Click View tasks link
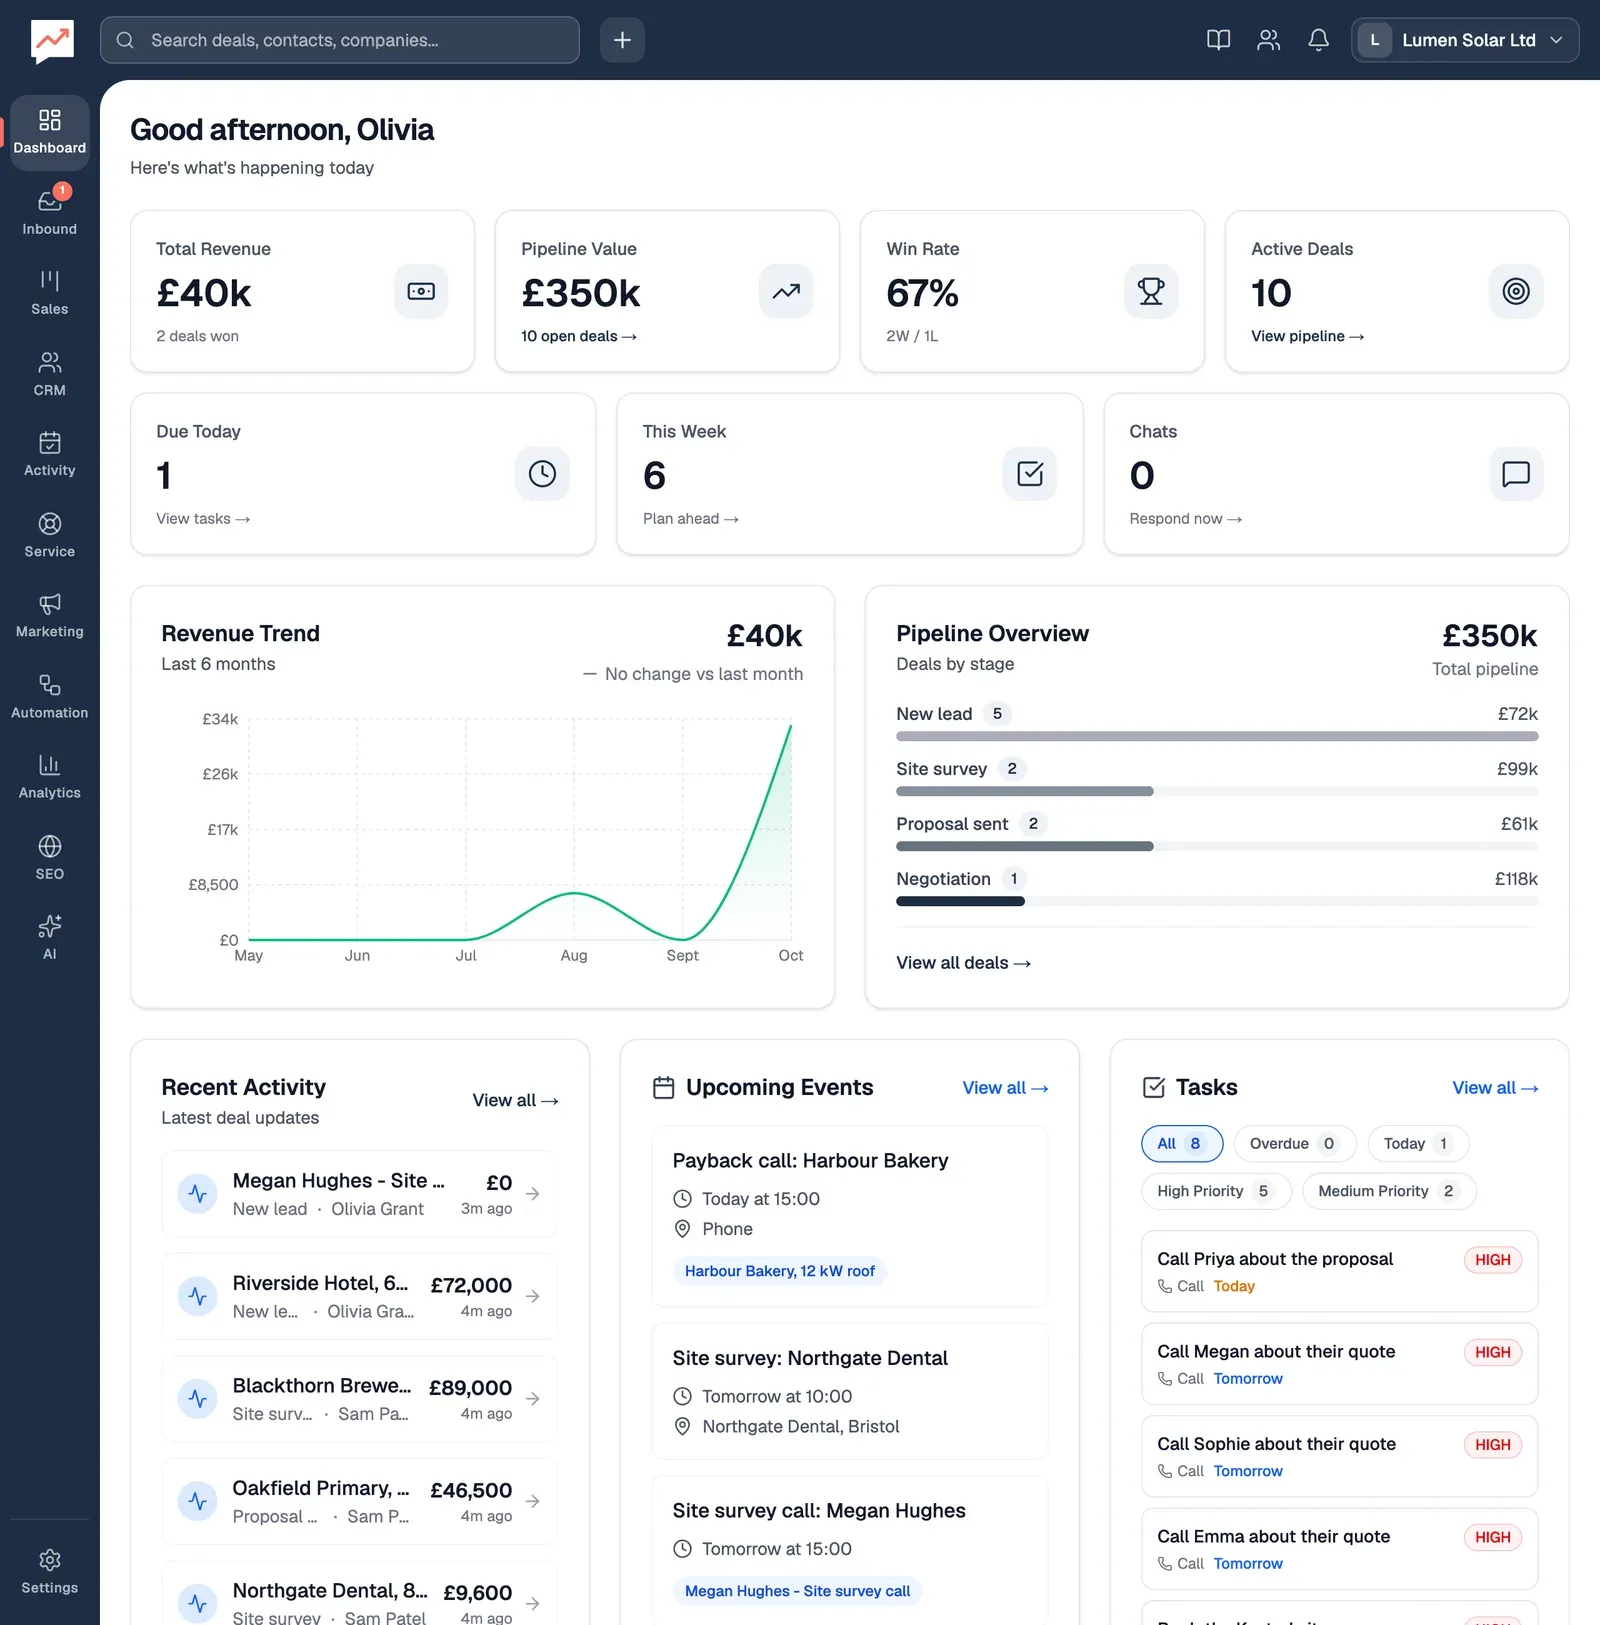 click(x=203, y=519)
